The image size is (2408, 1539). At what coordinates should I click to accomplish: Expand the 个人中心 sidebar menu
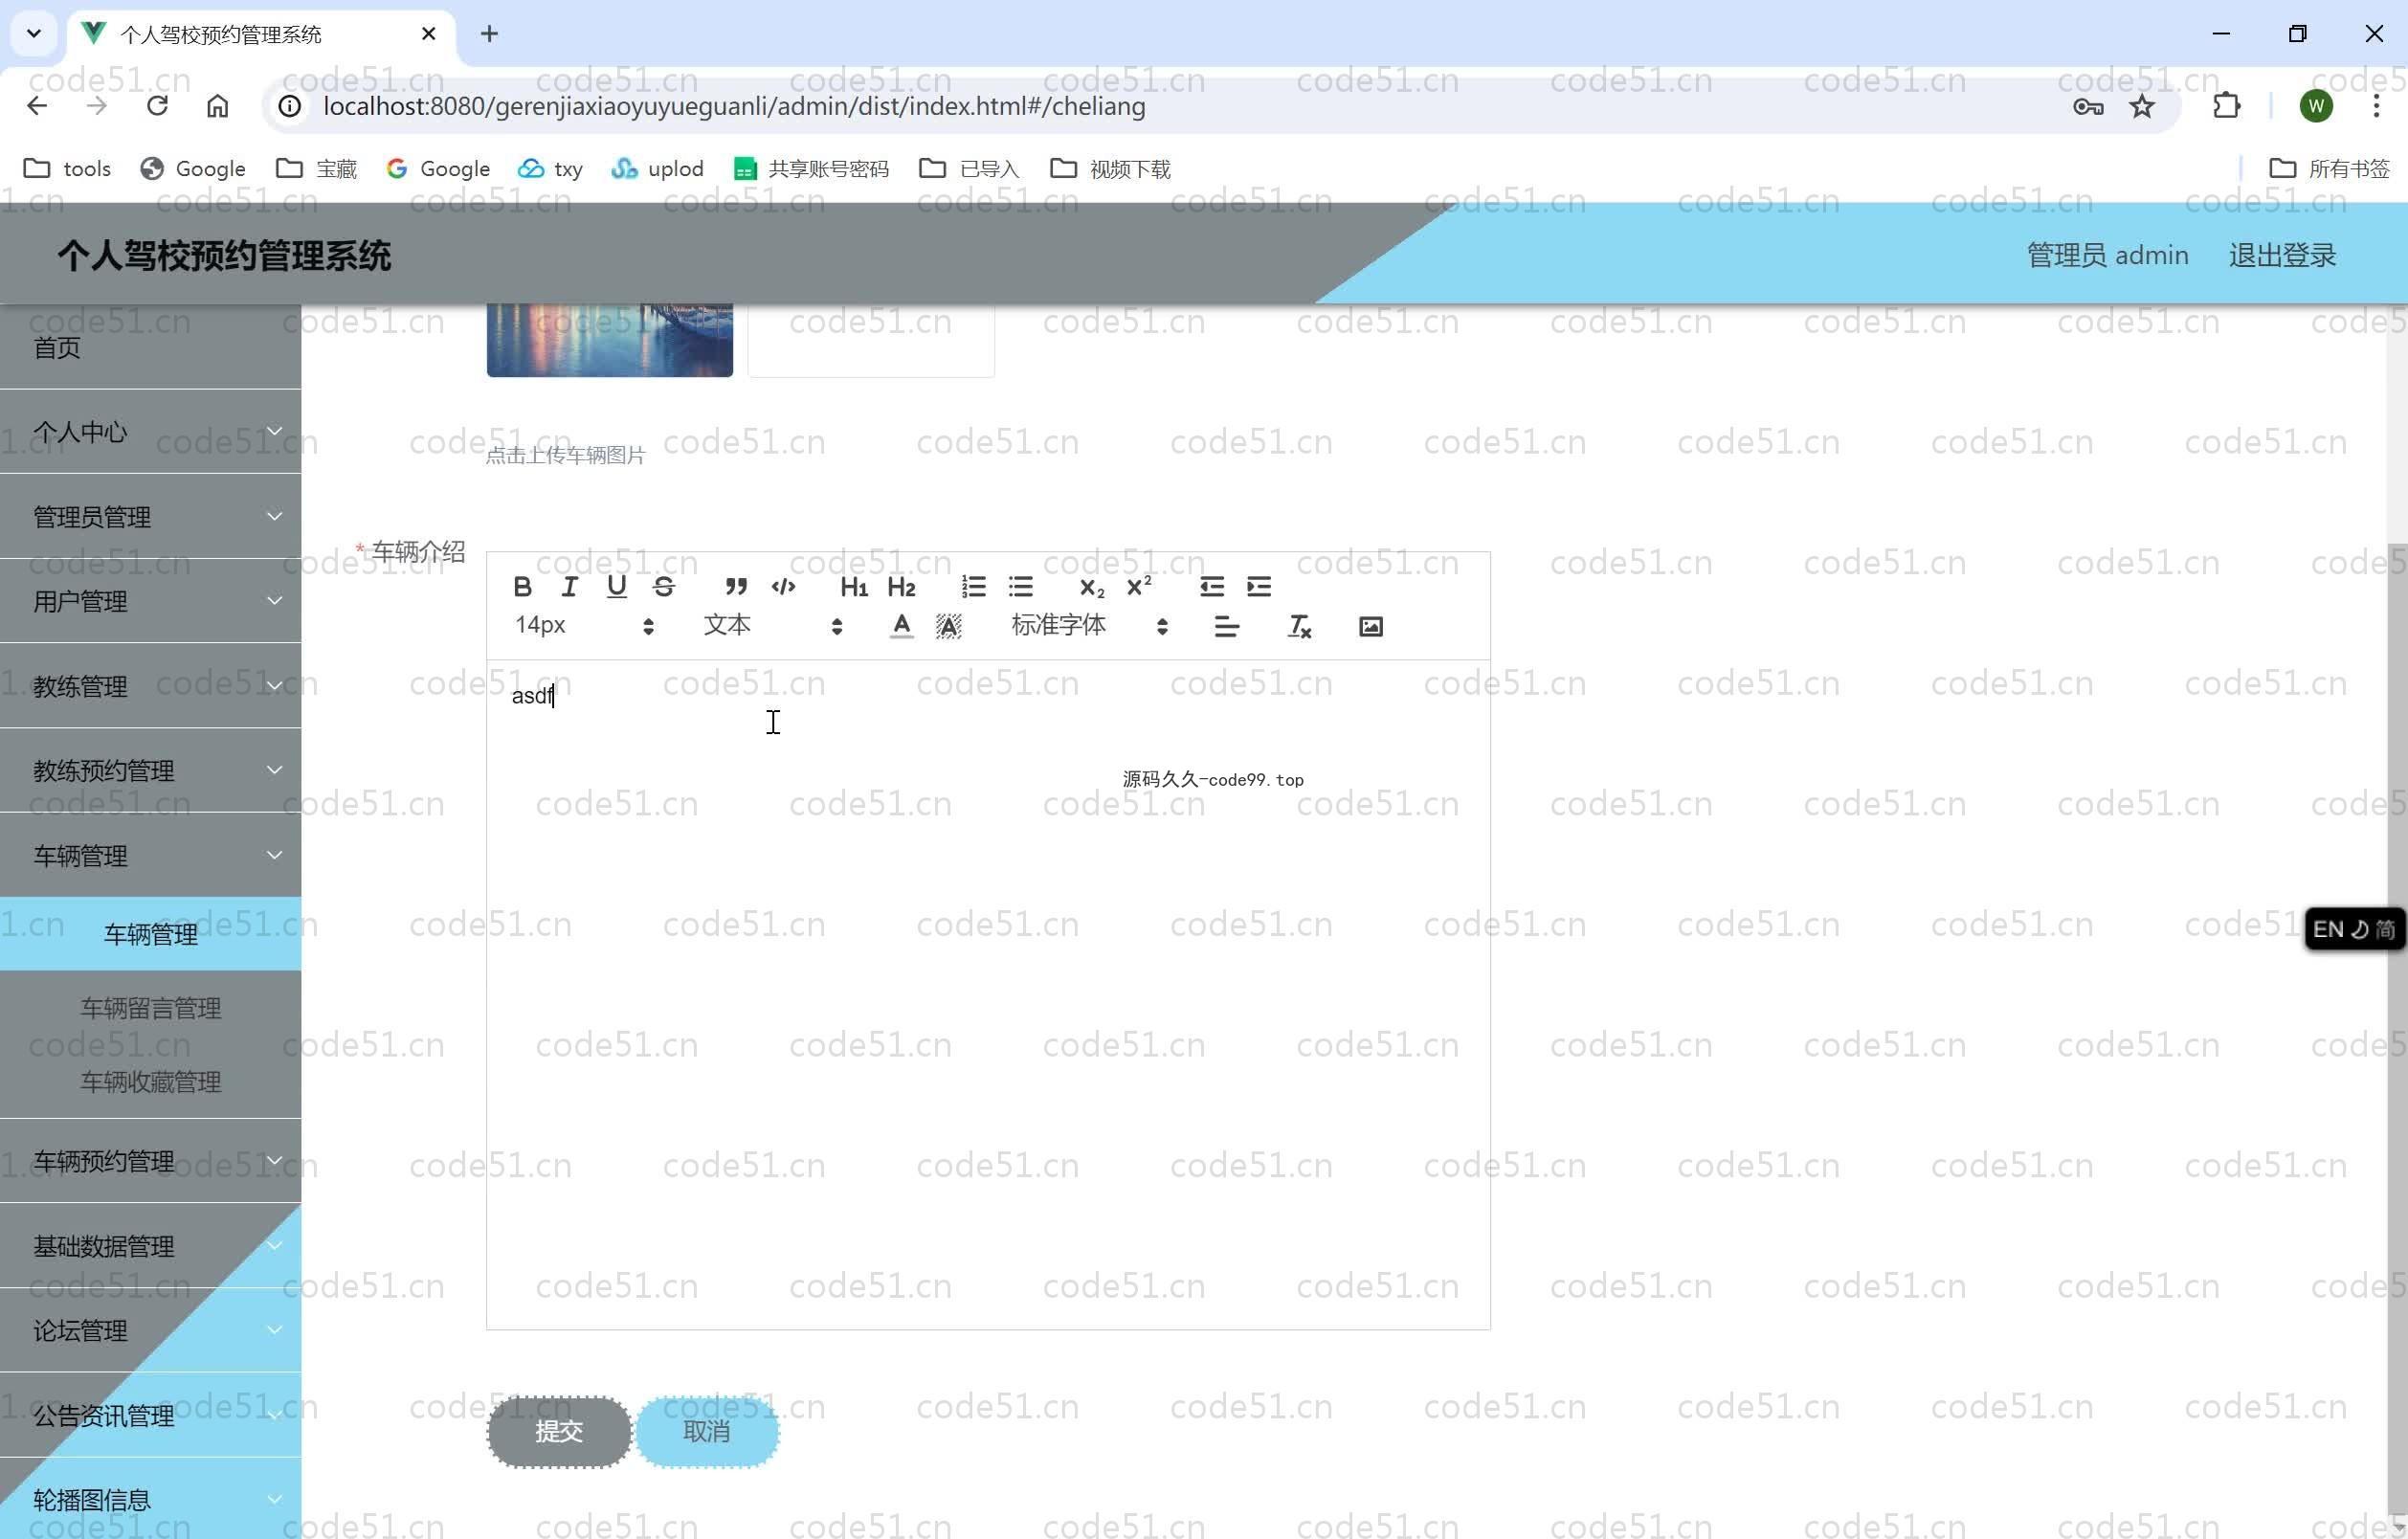point(150,432)
